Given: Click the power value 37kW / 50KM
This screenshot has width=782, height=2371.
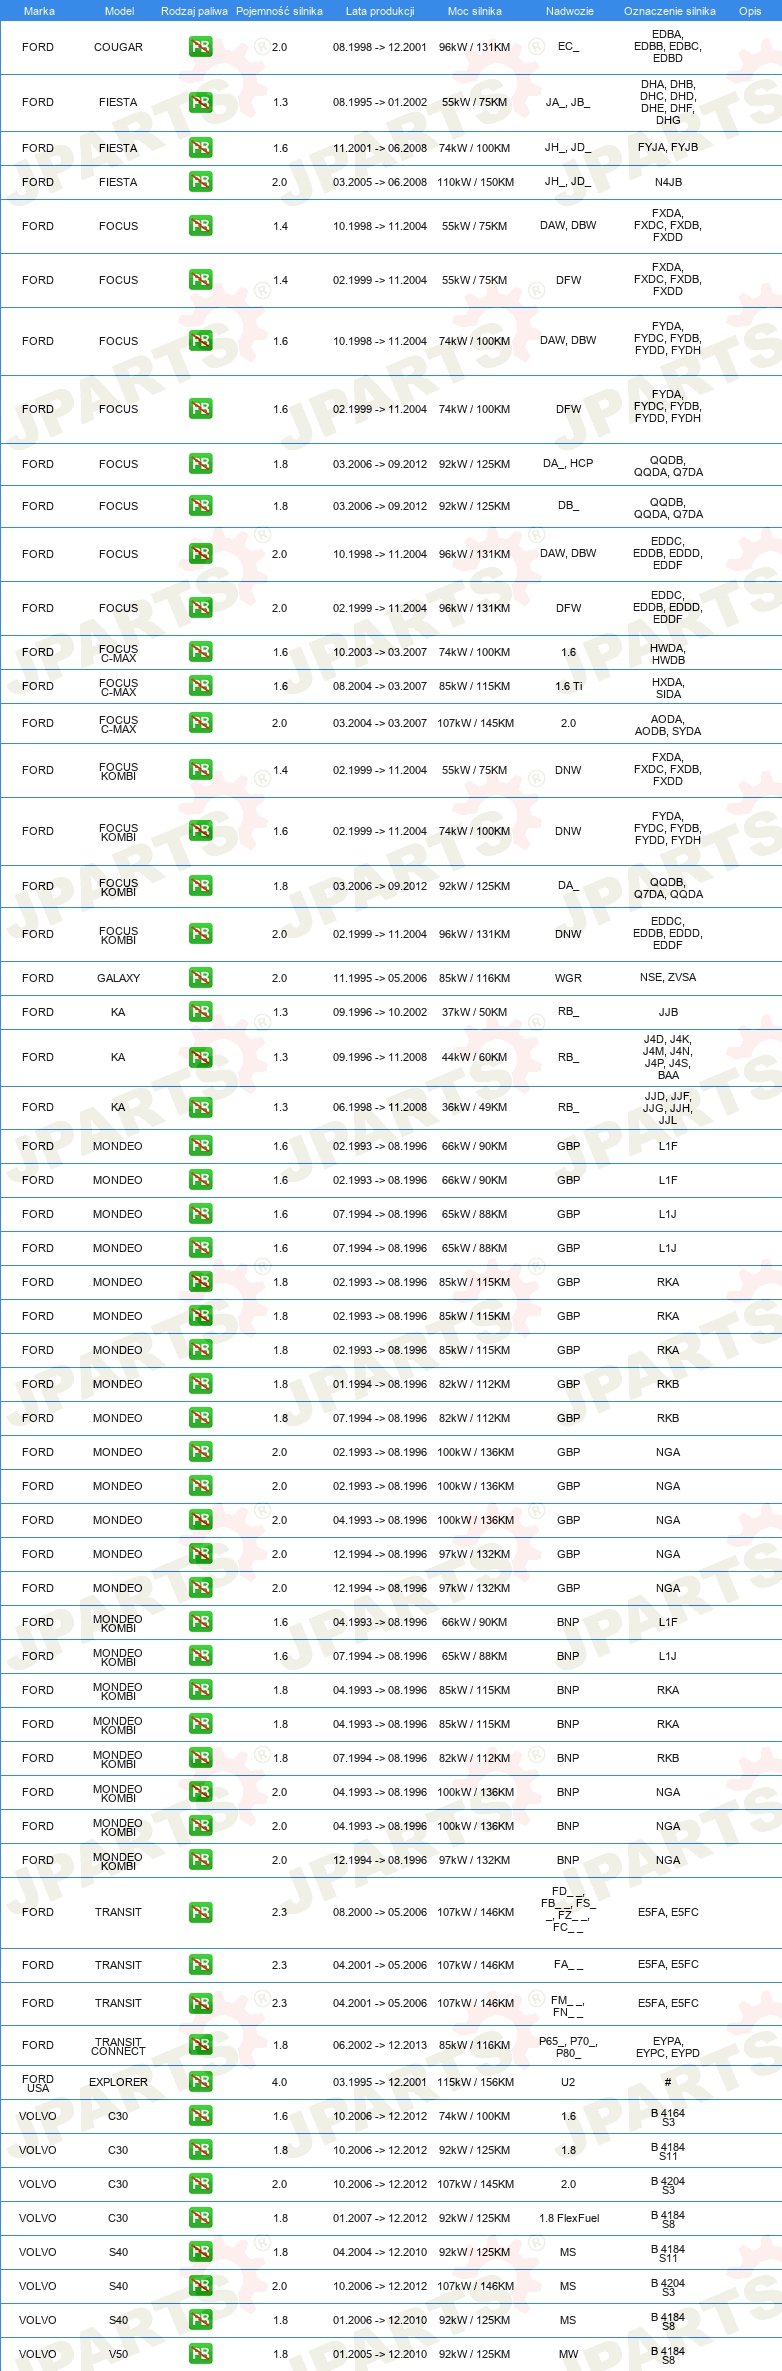Looking at the screenshot, I should (x=475, y=1012).
